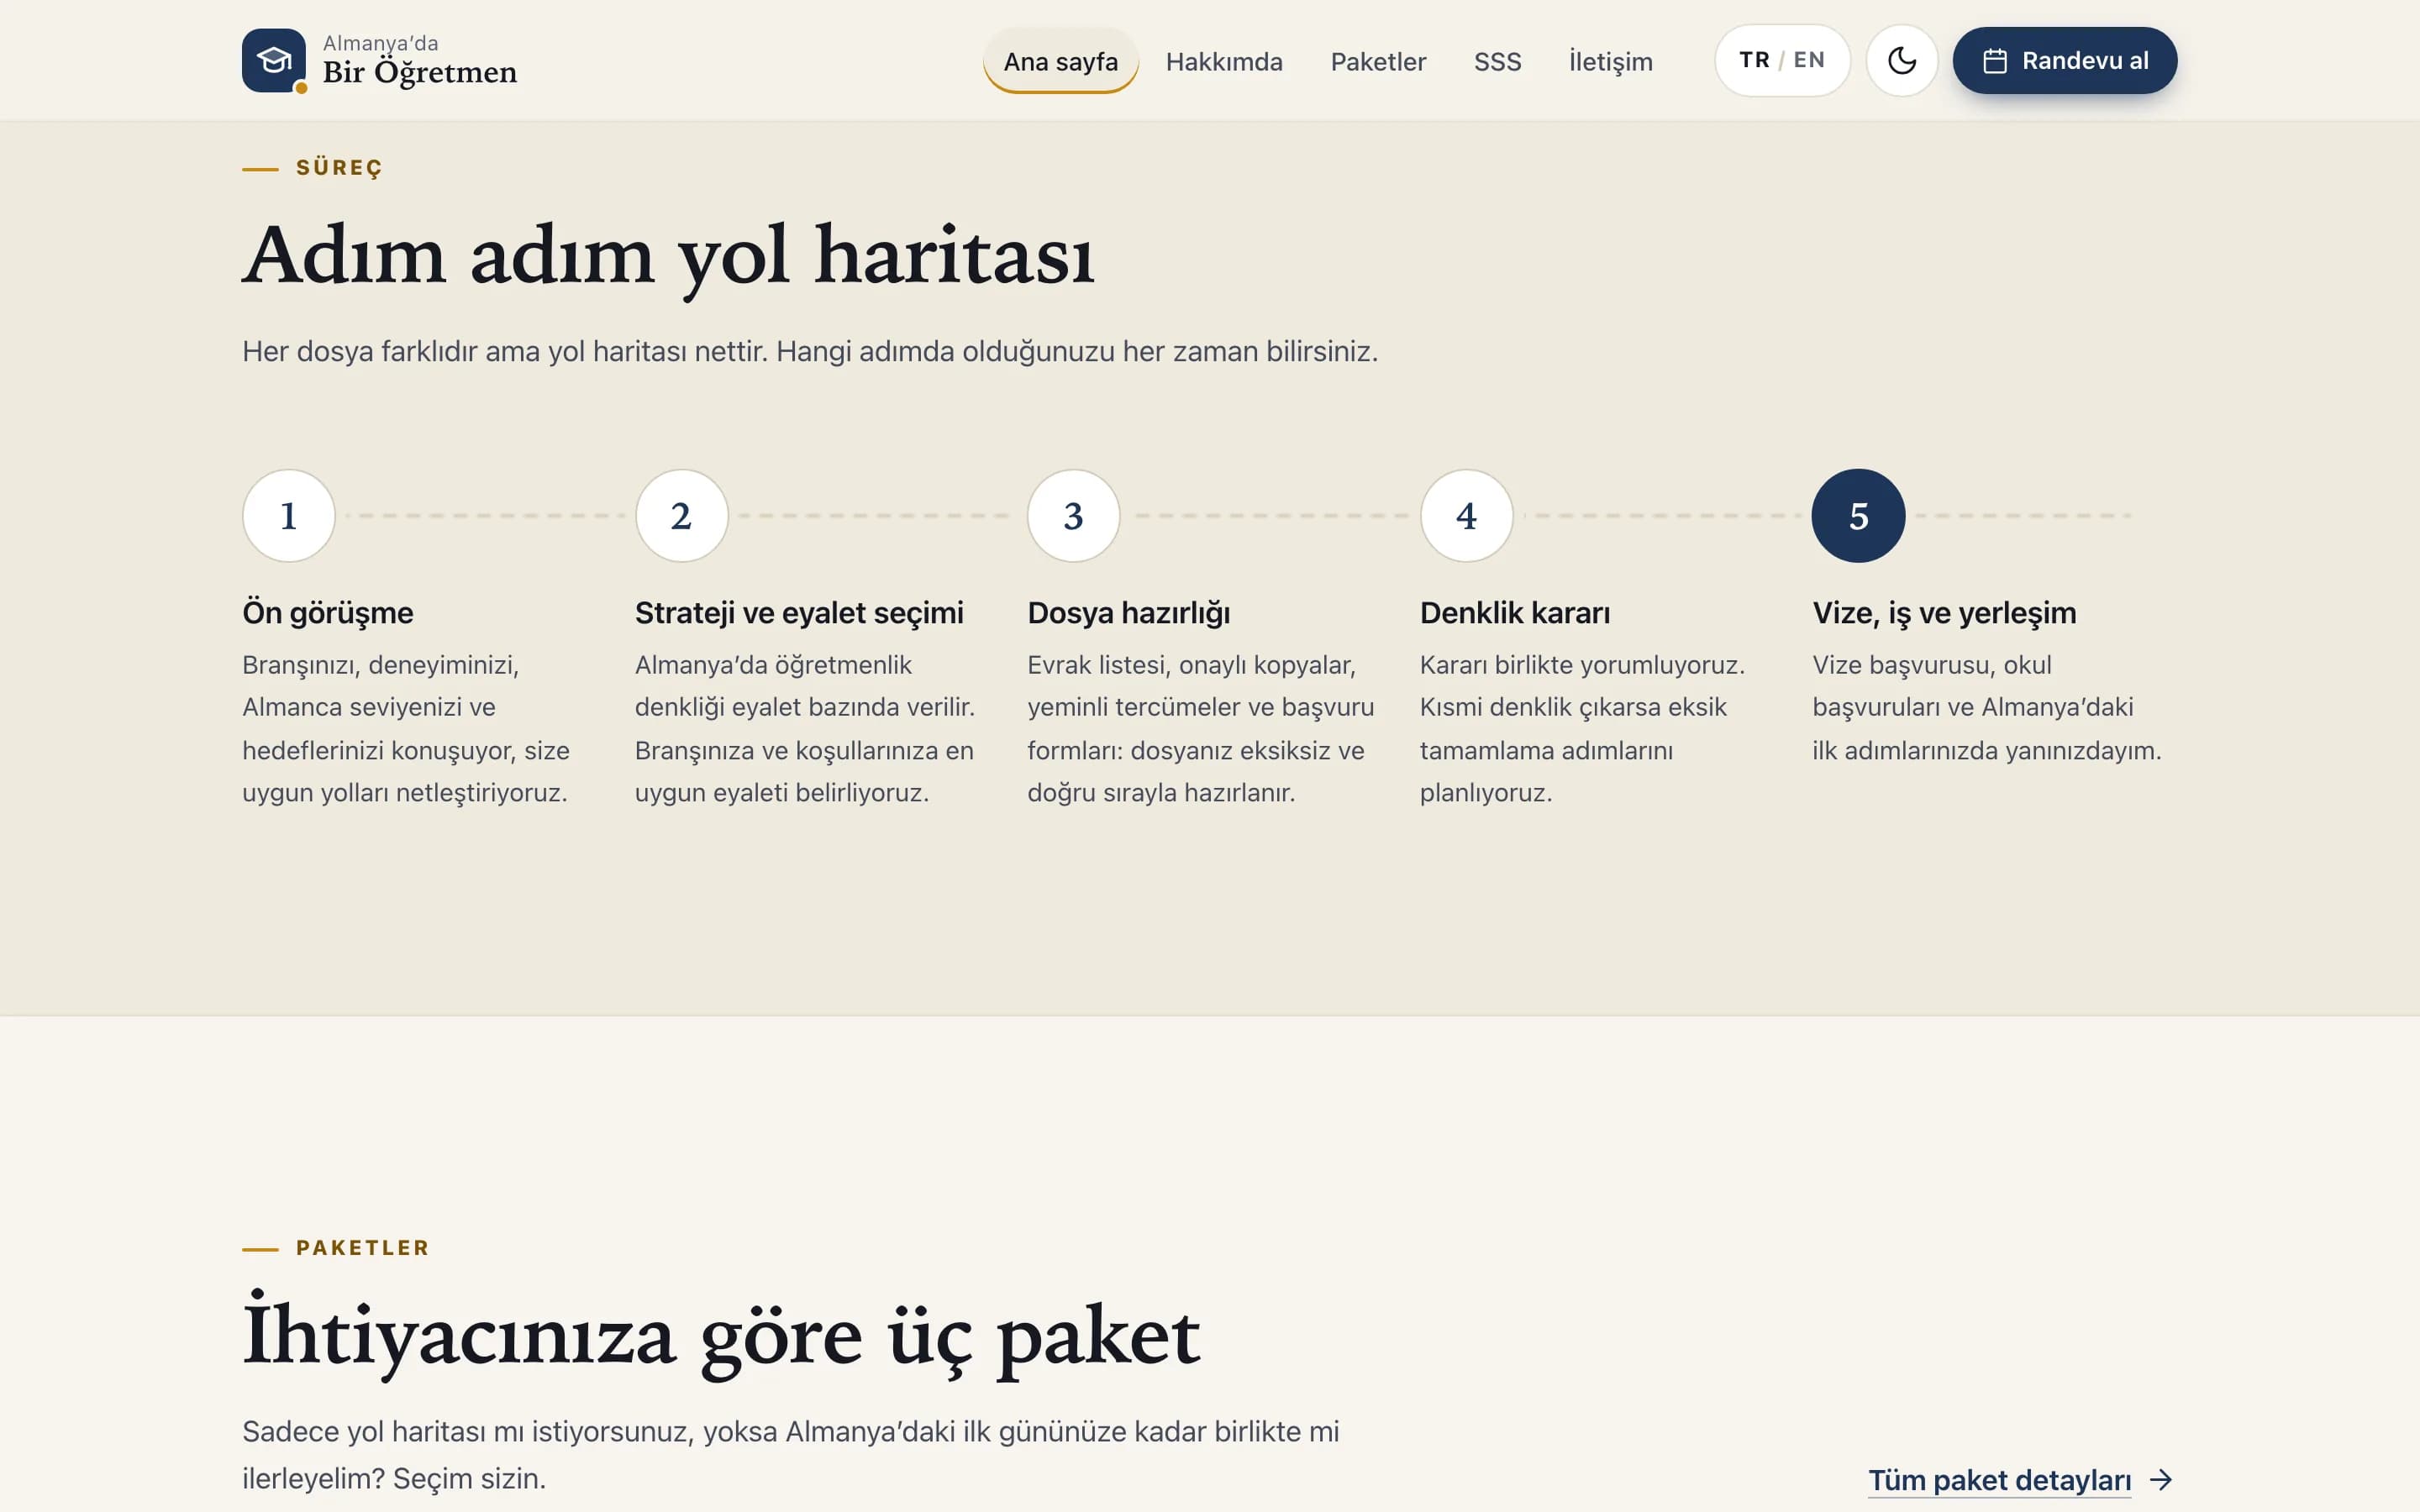The width and height of the screenshot is (2420, 1512).
Task: Navigate to the SSS page
Action: point(1497,61)
